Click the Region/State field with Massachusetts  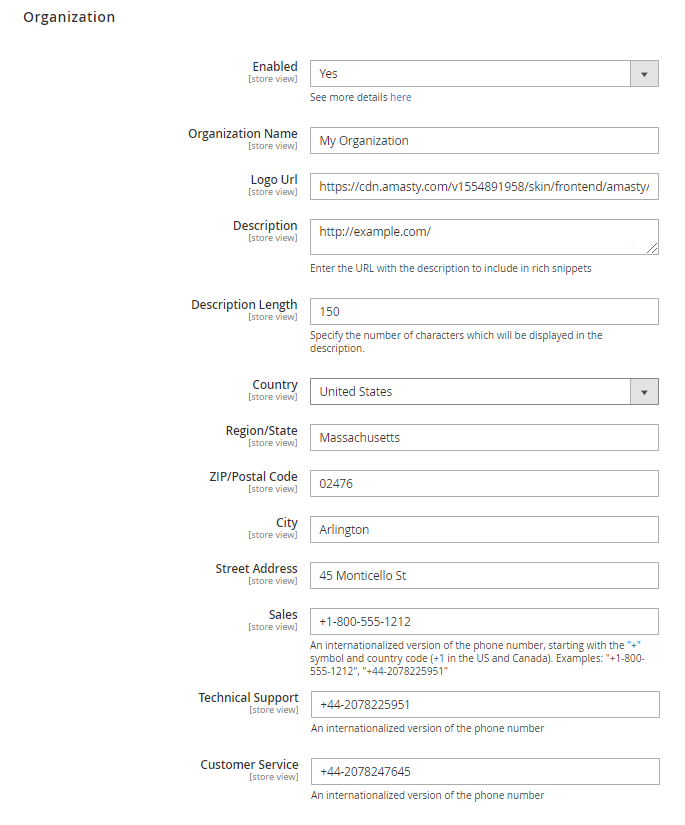(x=484, y=438)
